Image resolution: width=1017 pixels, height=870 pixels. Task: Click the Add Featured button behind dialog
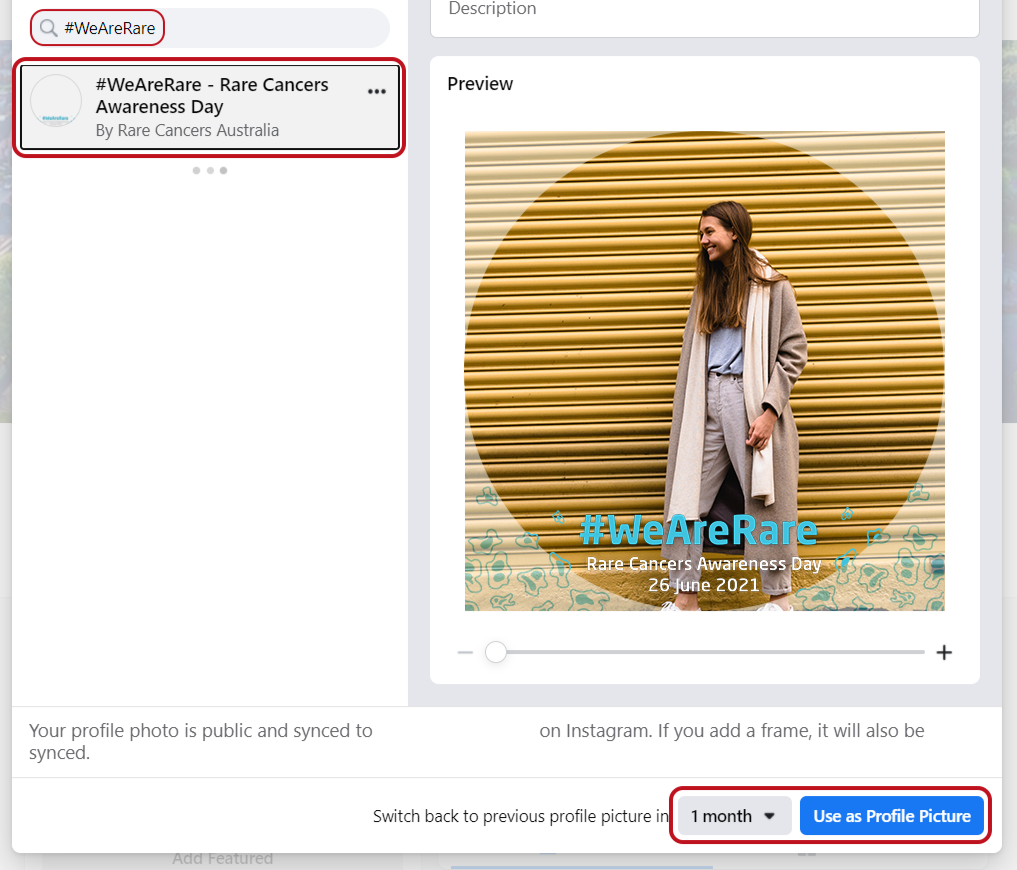coord(222,859)
